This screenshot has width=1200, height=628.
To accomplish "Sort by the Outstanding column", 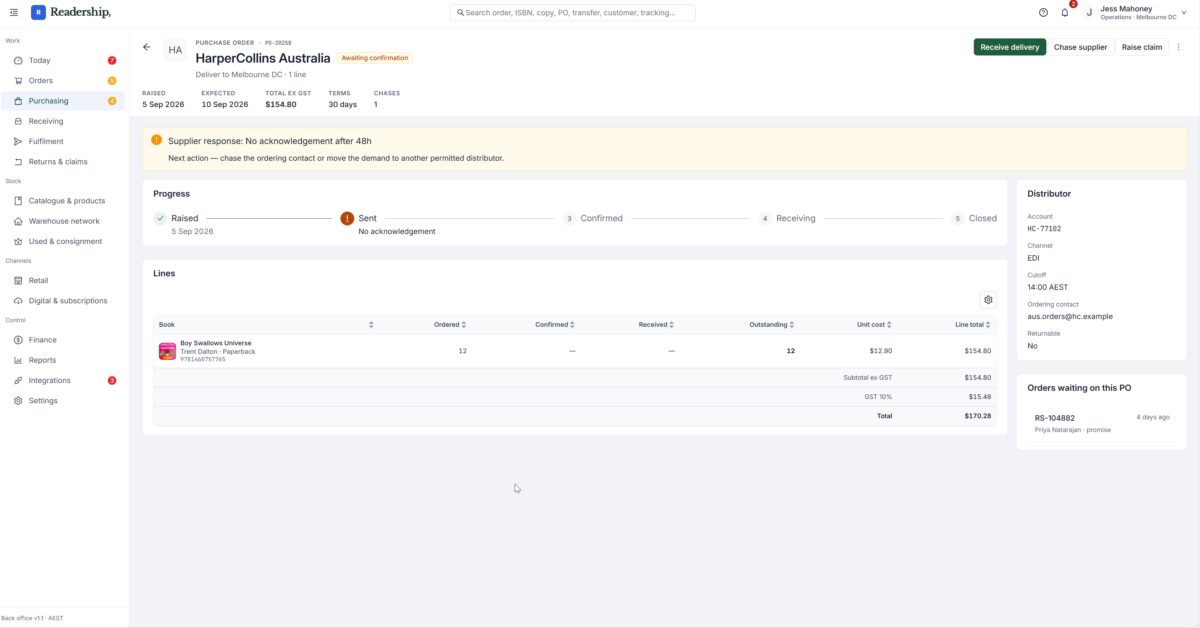I will pyautogui.click(x=772, y=325).
